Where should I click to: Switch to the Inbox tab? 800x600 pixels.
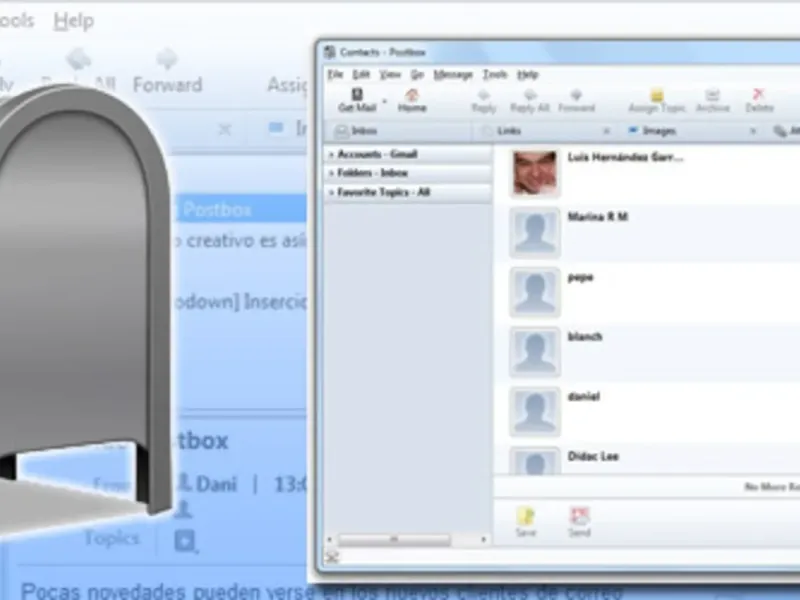click(x=398, y=131)
